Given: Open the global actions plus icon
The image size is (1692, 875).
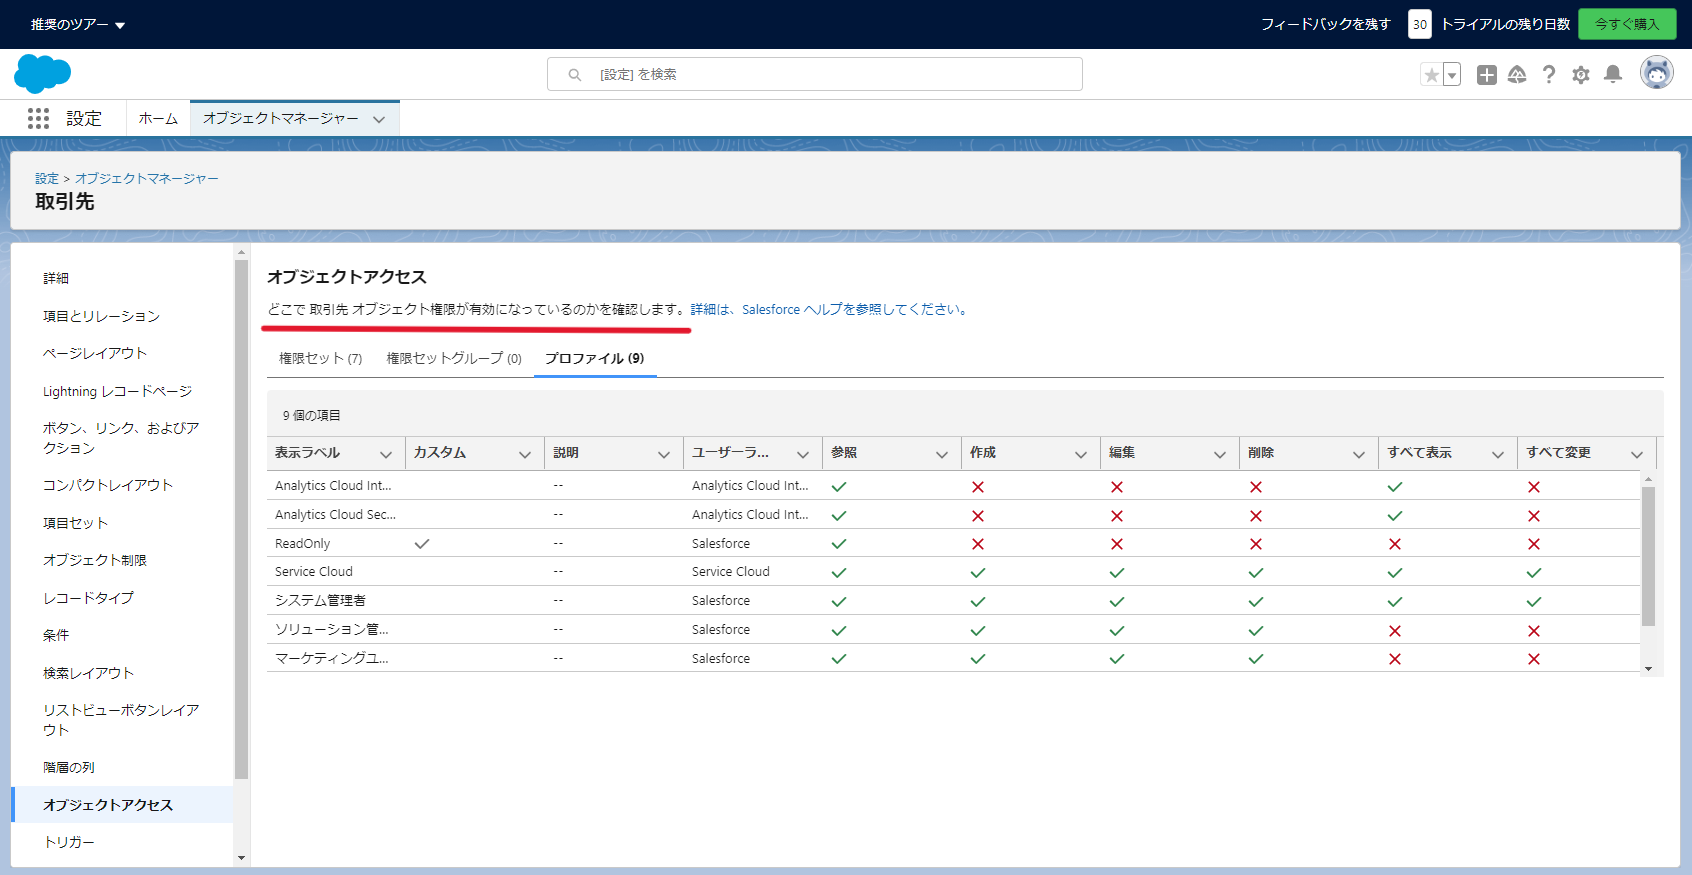Looking at the screenshot, I should click(1487, 75).
